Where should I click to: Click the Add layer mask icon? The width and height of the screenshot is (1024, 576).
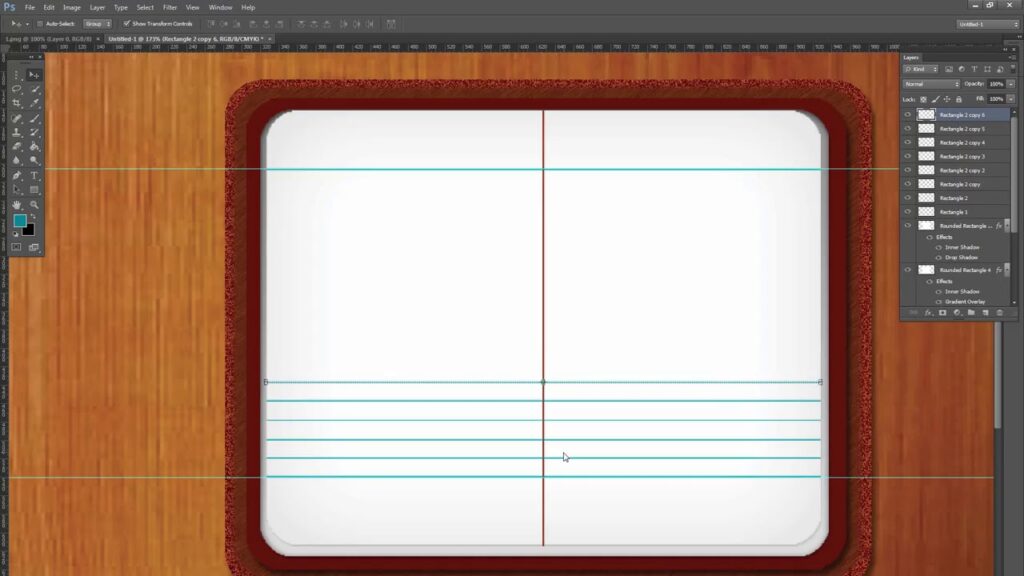(x=942, y=312)
